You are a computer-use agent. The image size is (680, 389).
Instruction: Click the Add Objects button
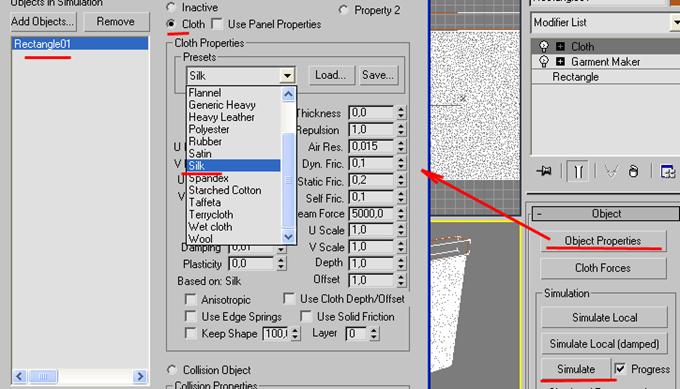click(x=42, y=22)
